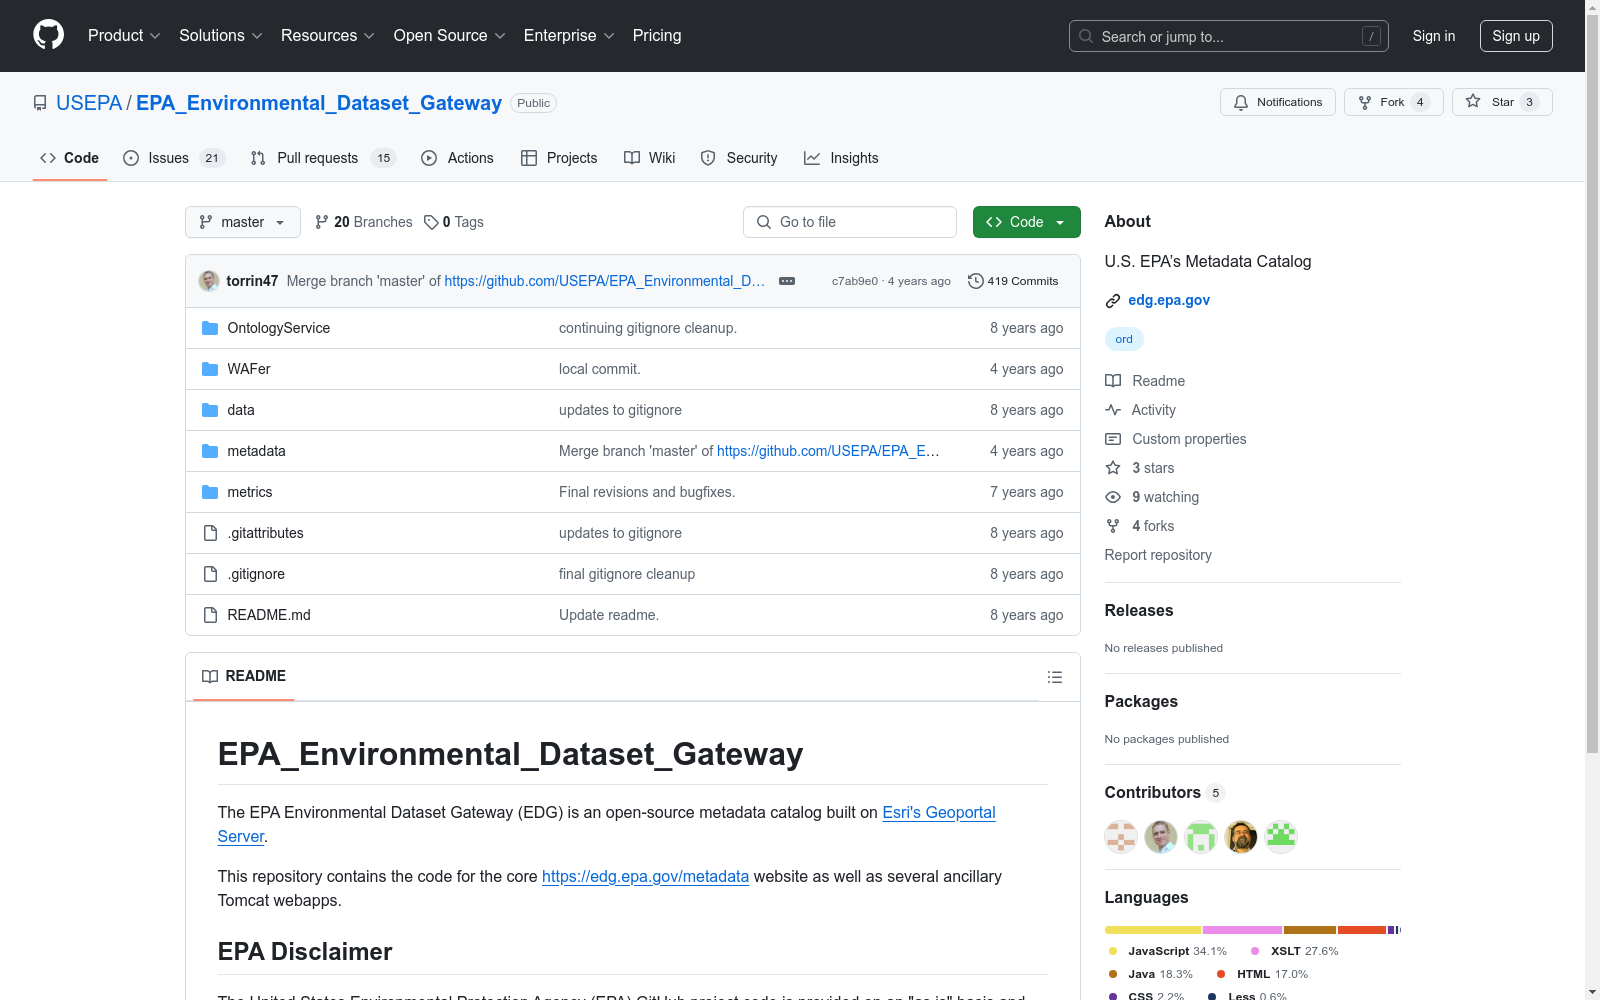Open the metrics folder

click(x=250, y=492)
